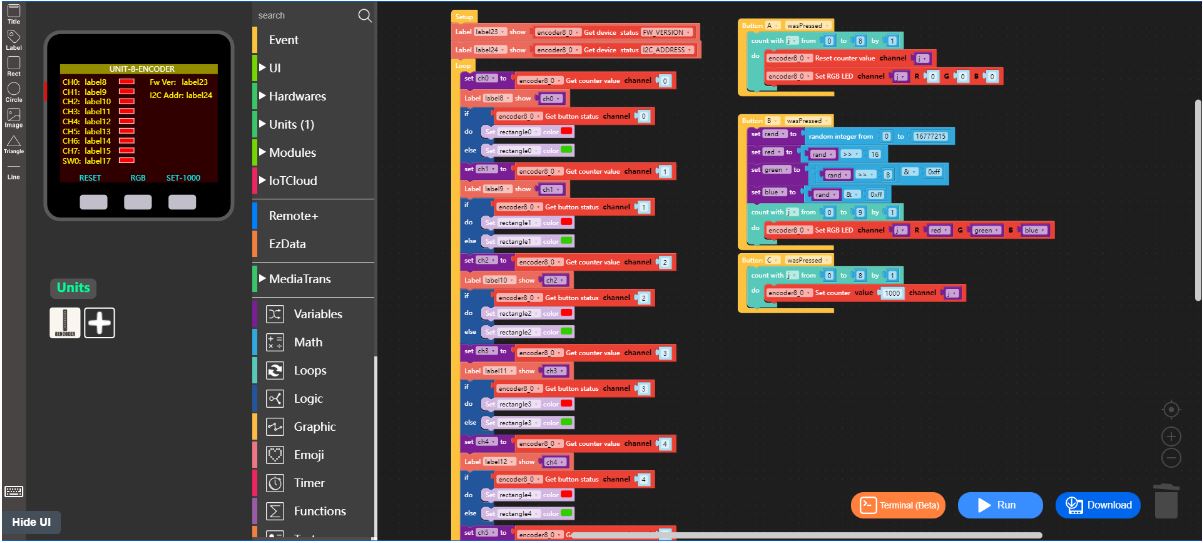This screenshot has height=543, width=1203.
Task: Toggle the Hide UI button
Action: [31, 522]
